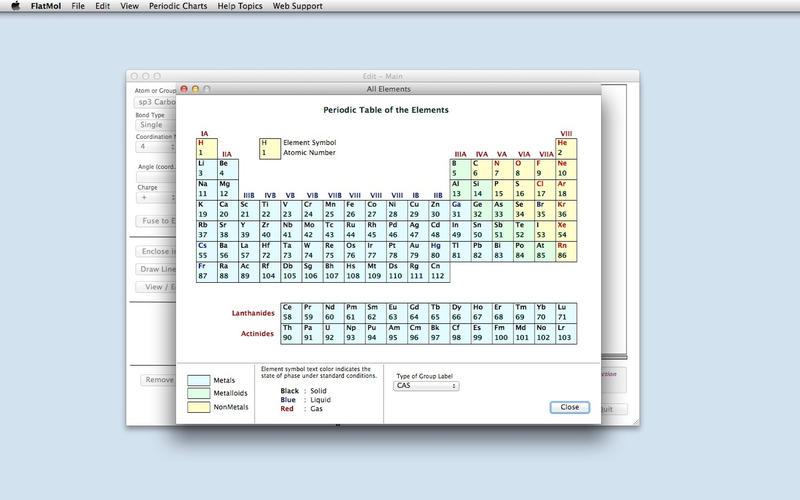Click the Apple menu icon
This screenshot has height=500, width=800.
[x=15, y=6]
